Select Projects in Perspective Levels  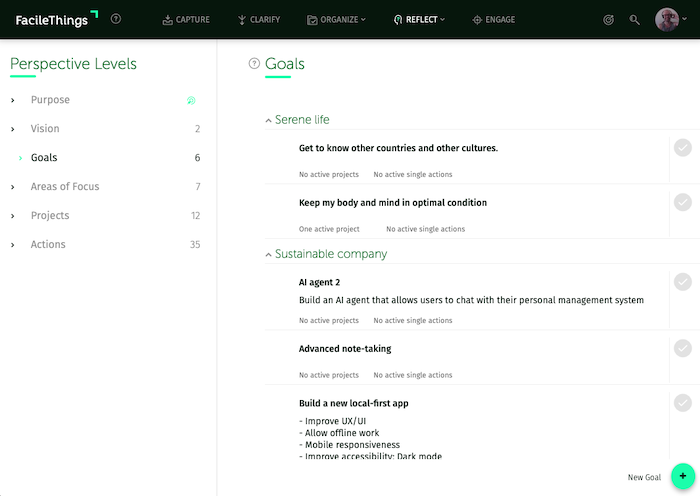(x=50, y=216)
